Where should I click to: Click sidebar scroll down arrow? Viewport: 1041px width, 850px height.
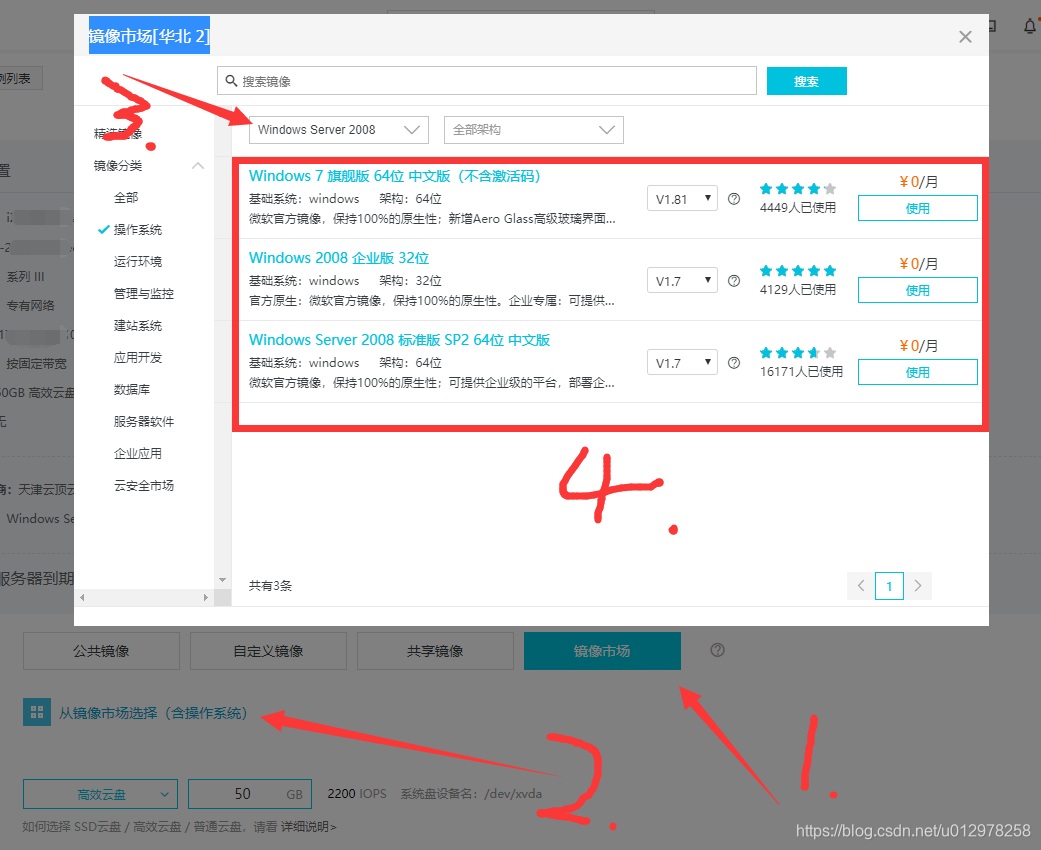pos(222,580)
